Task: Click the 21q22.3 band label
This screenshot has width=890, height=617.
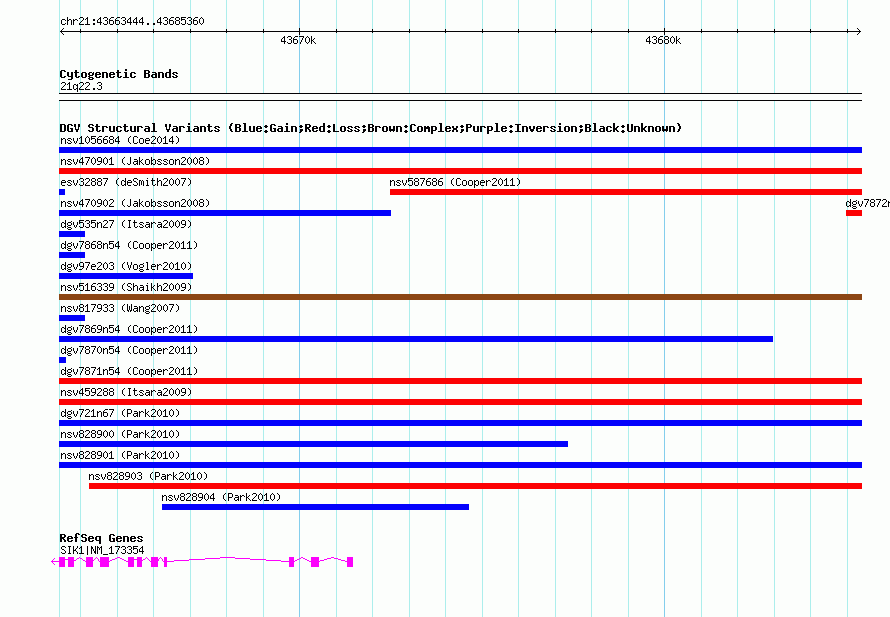Action: [x=81, y=86]
